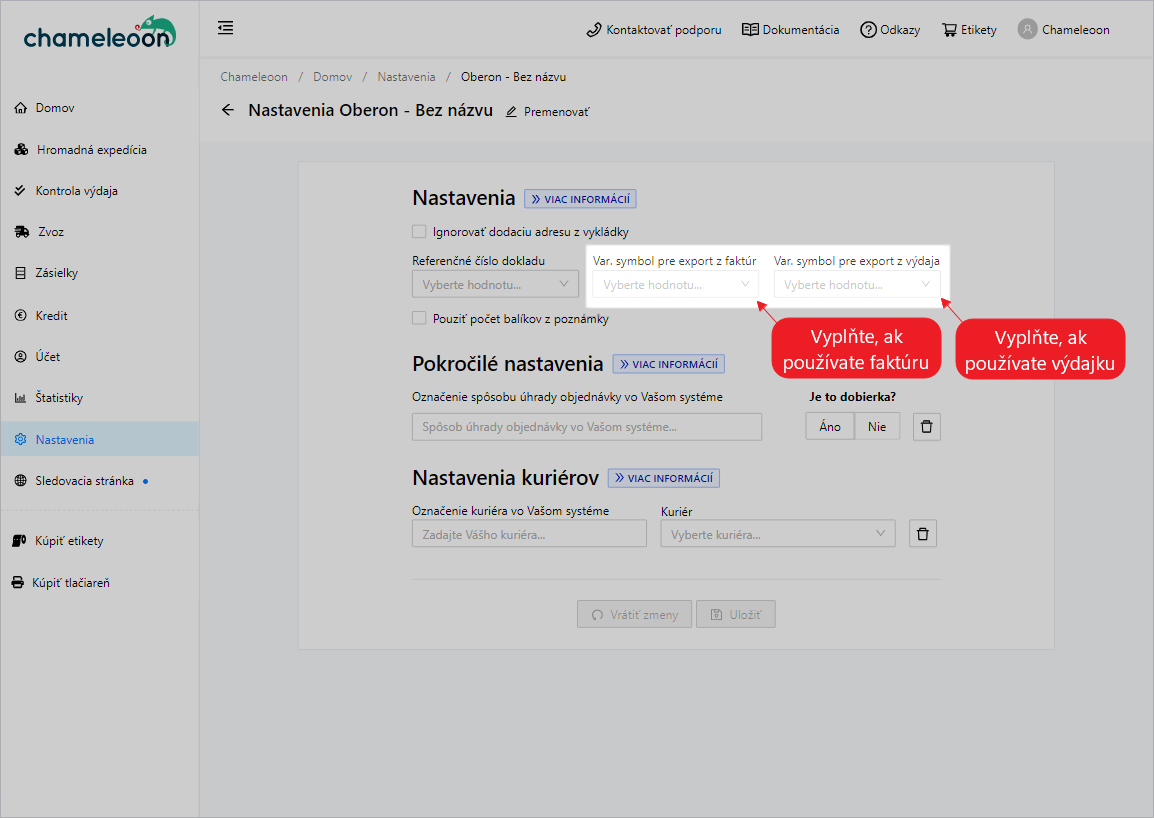1154x818 pixels.
Task: Expand Var. symbol pre export z faktúr dropdown
Action: click(x=675, y=285)
